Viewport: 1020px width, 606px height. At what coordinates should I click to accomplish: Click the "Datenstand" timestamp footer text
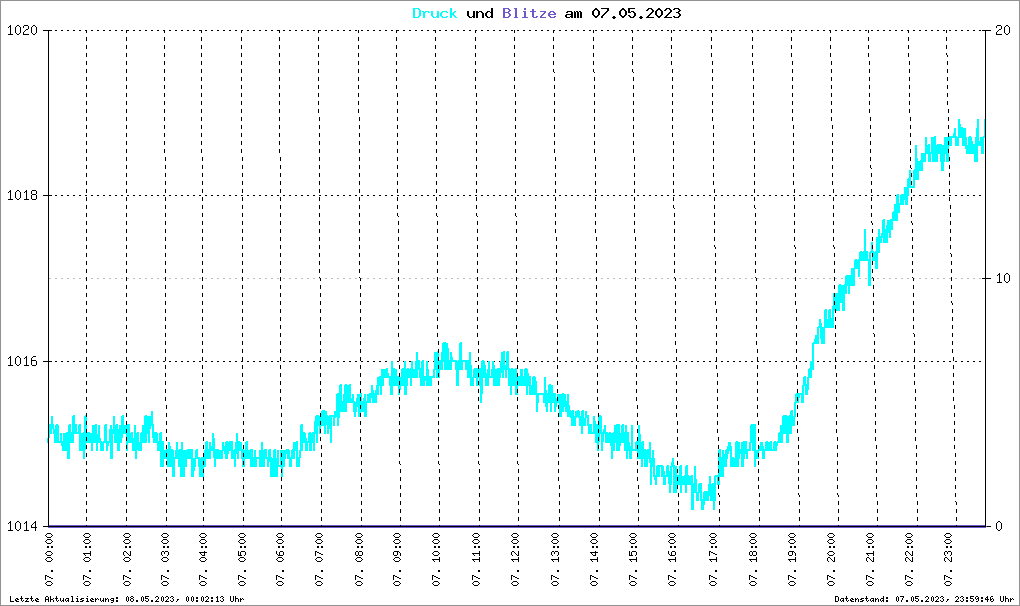pyautogui.click(x=924, y=599)
